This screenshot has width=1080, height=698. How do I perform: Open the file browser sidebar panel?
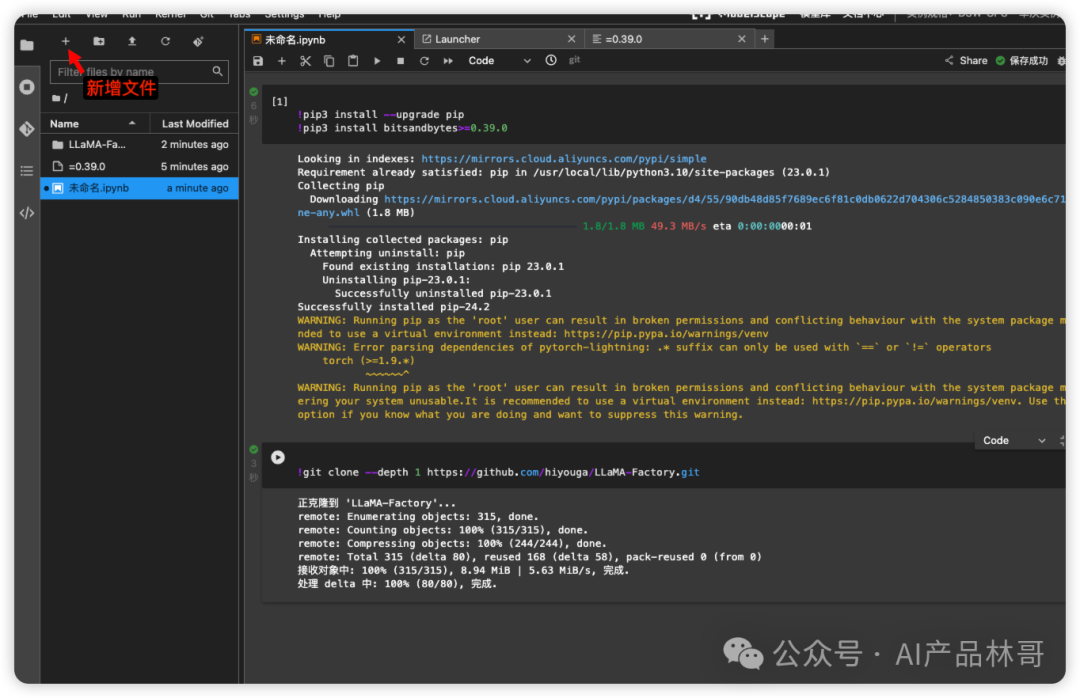27,45
